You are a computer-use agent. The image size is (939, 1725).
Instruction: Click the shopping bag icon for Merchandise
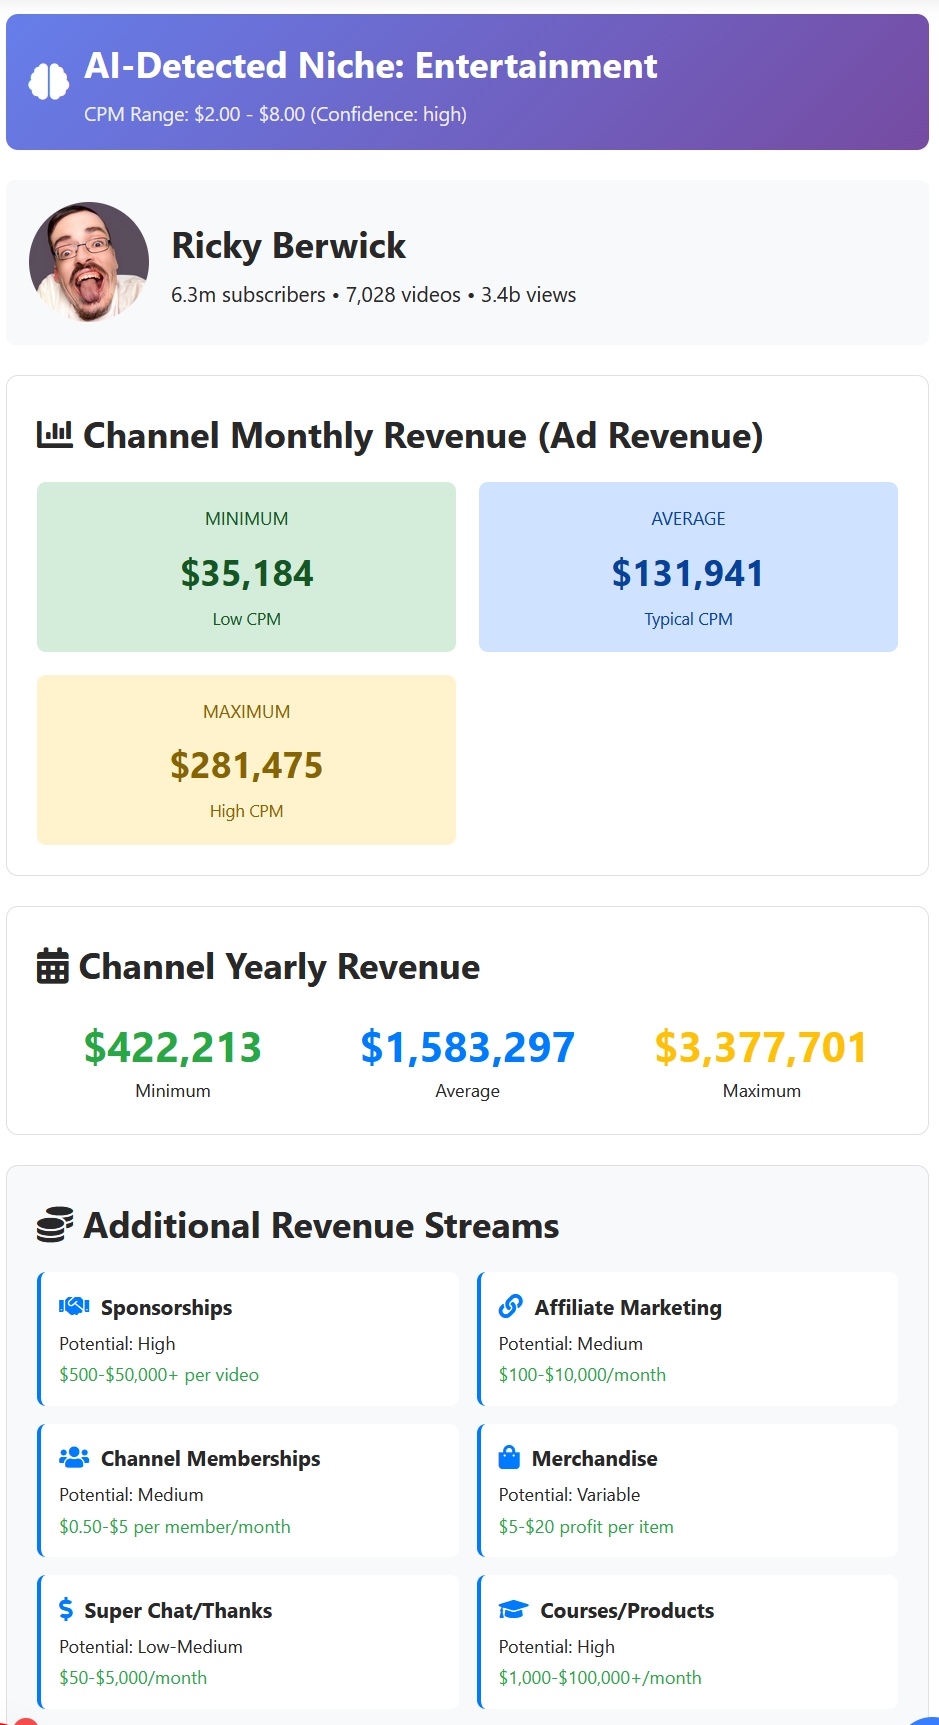coord(509,1457)
